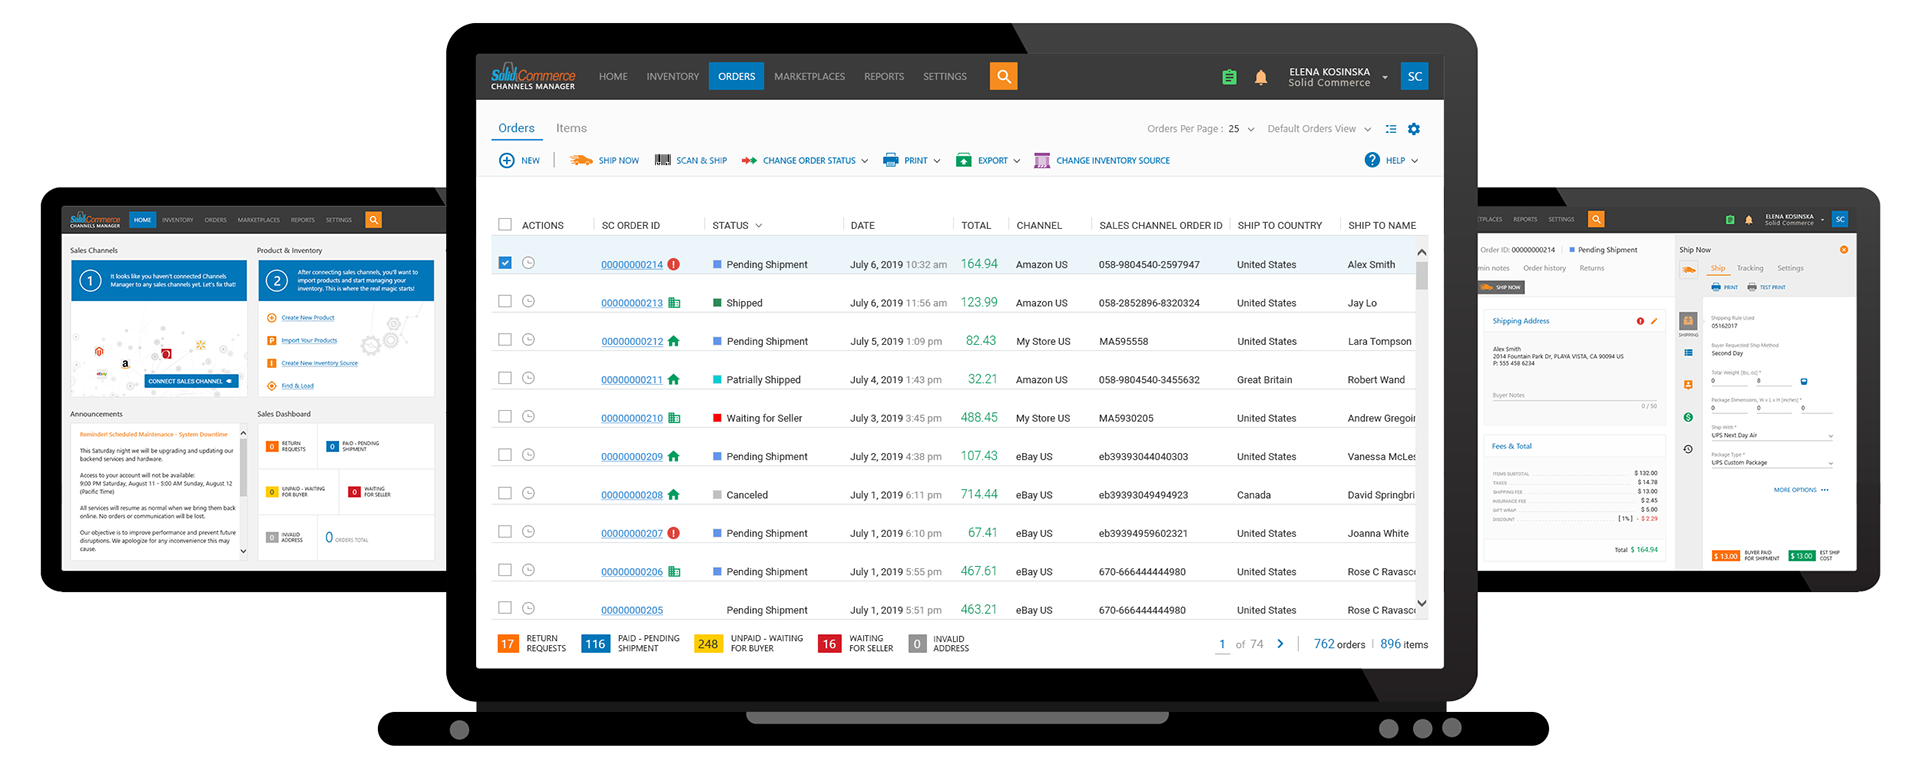Screen dimensions: 1920x768
Task: Click the 248 Unpaid Waiting yellow badge
Action: 708,644
